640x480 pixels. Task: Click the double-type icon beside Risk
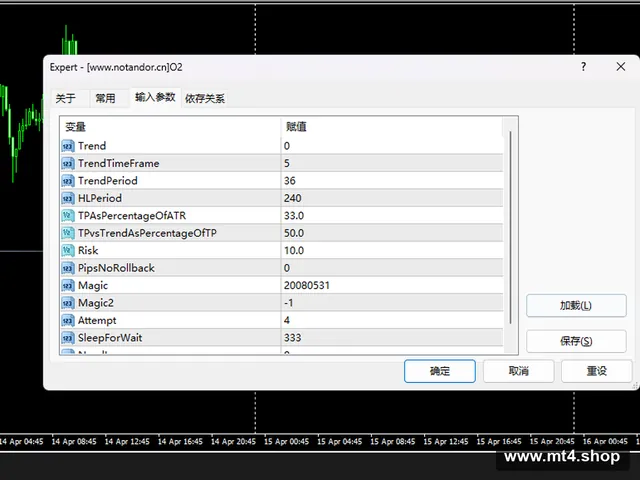click(x=68, y=251)
